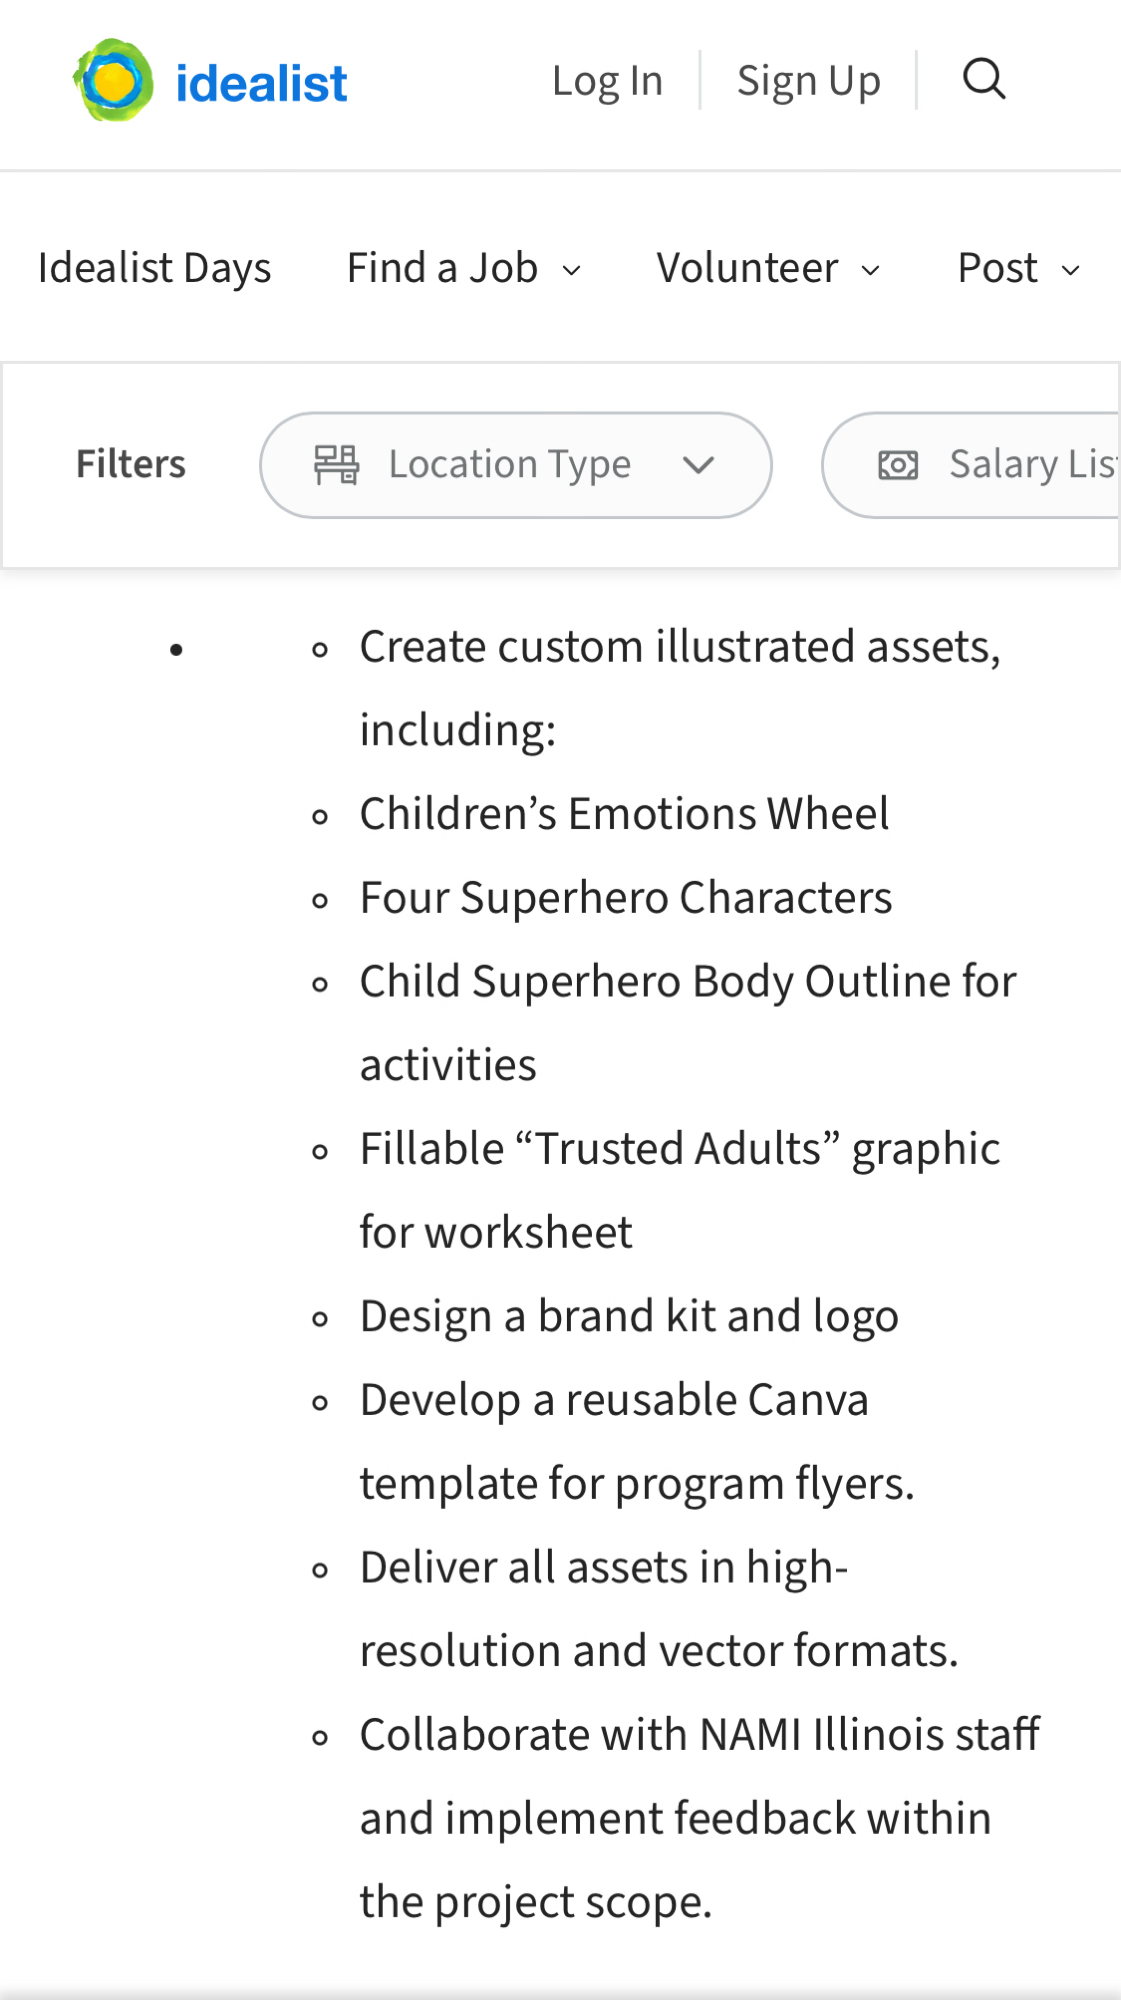Open the search magnifier icon

click(x=984, y=79)
